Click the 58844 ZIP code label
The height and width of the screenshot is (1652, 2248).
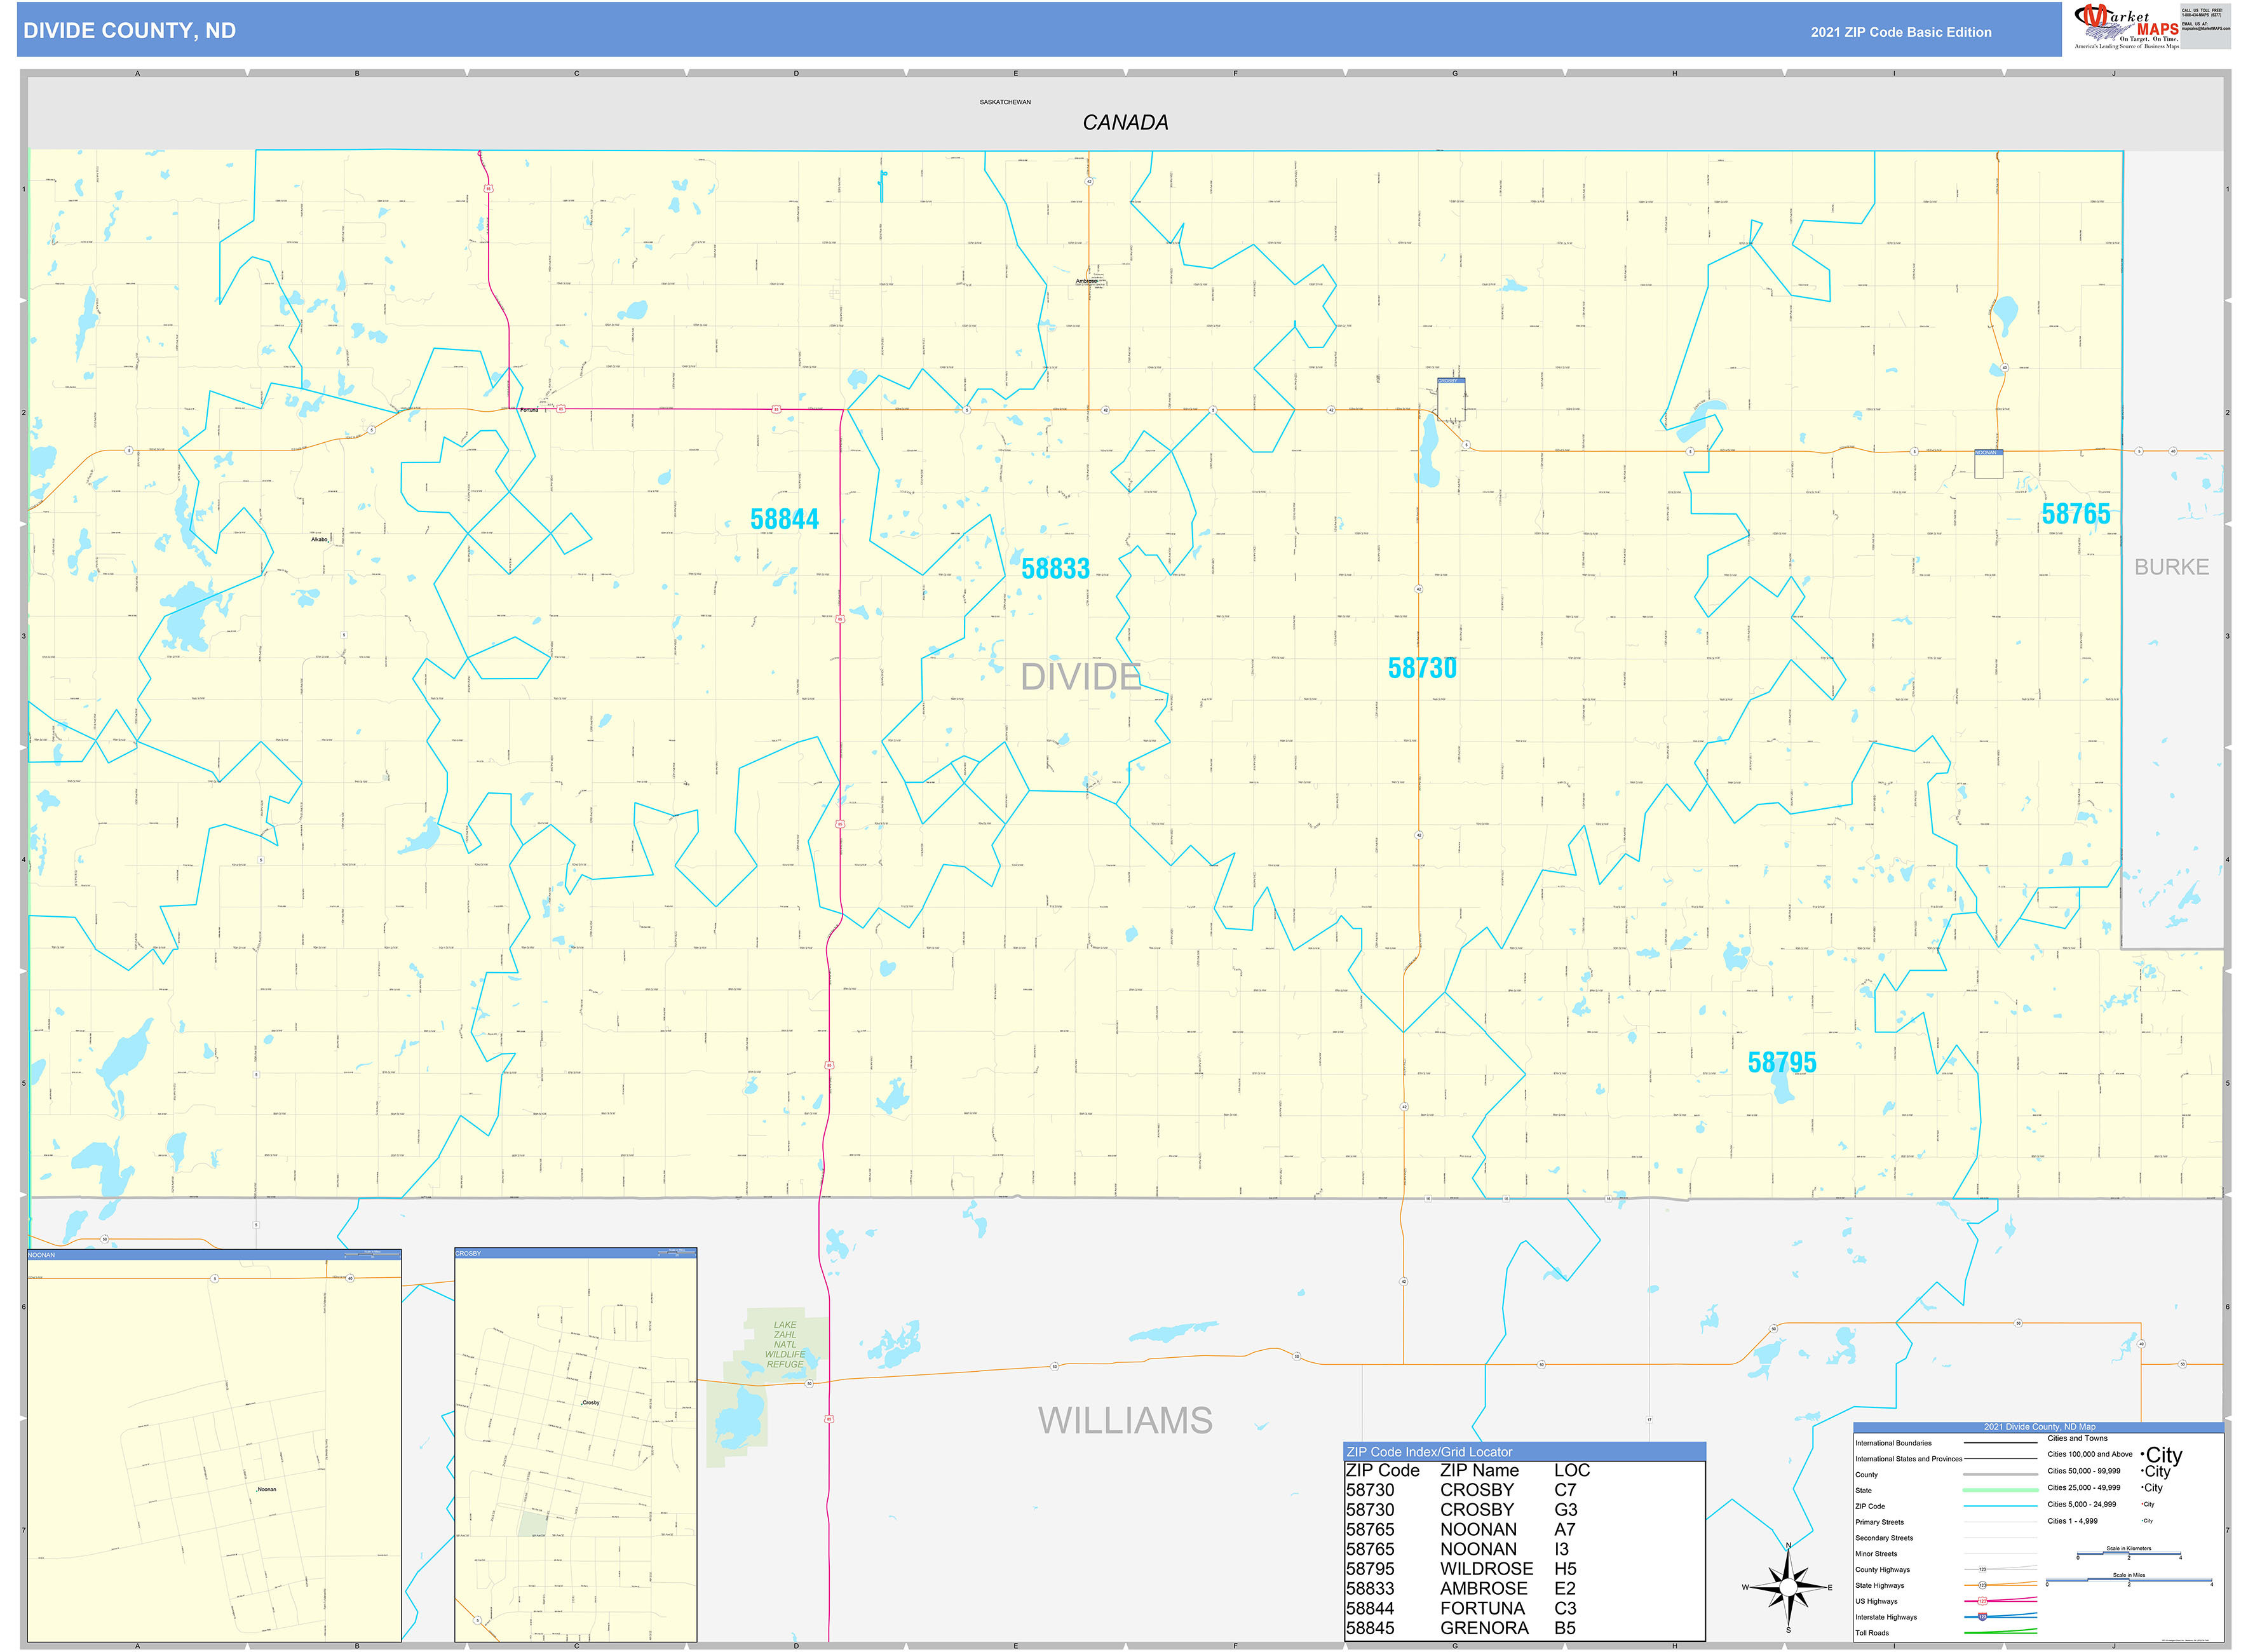(784, 519)
